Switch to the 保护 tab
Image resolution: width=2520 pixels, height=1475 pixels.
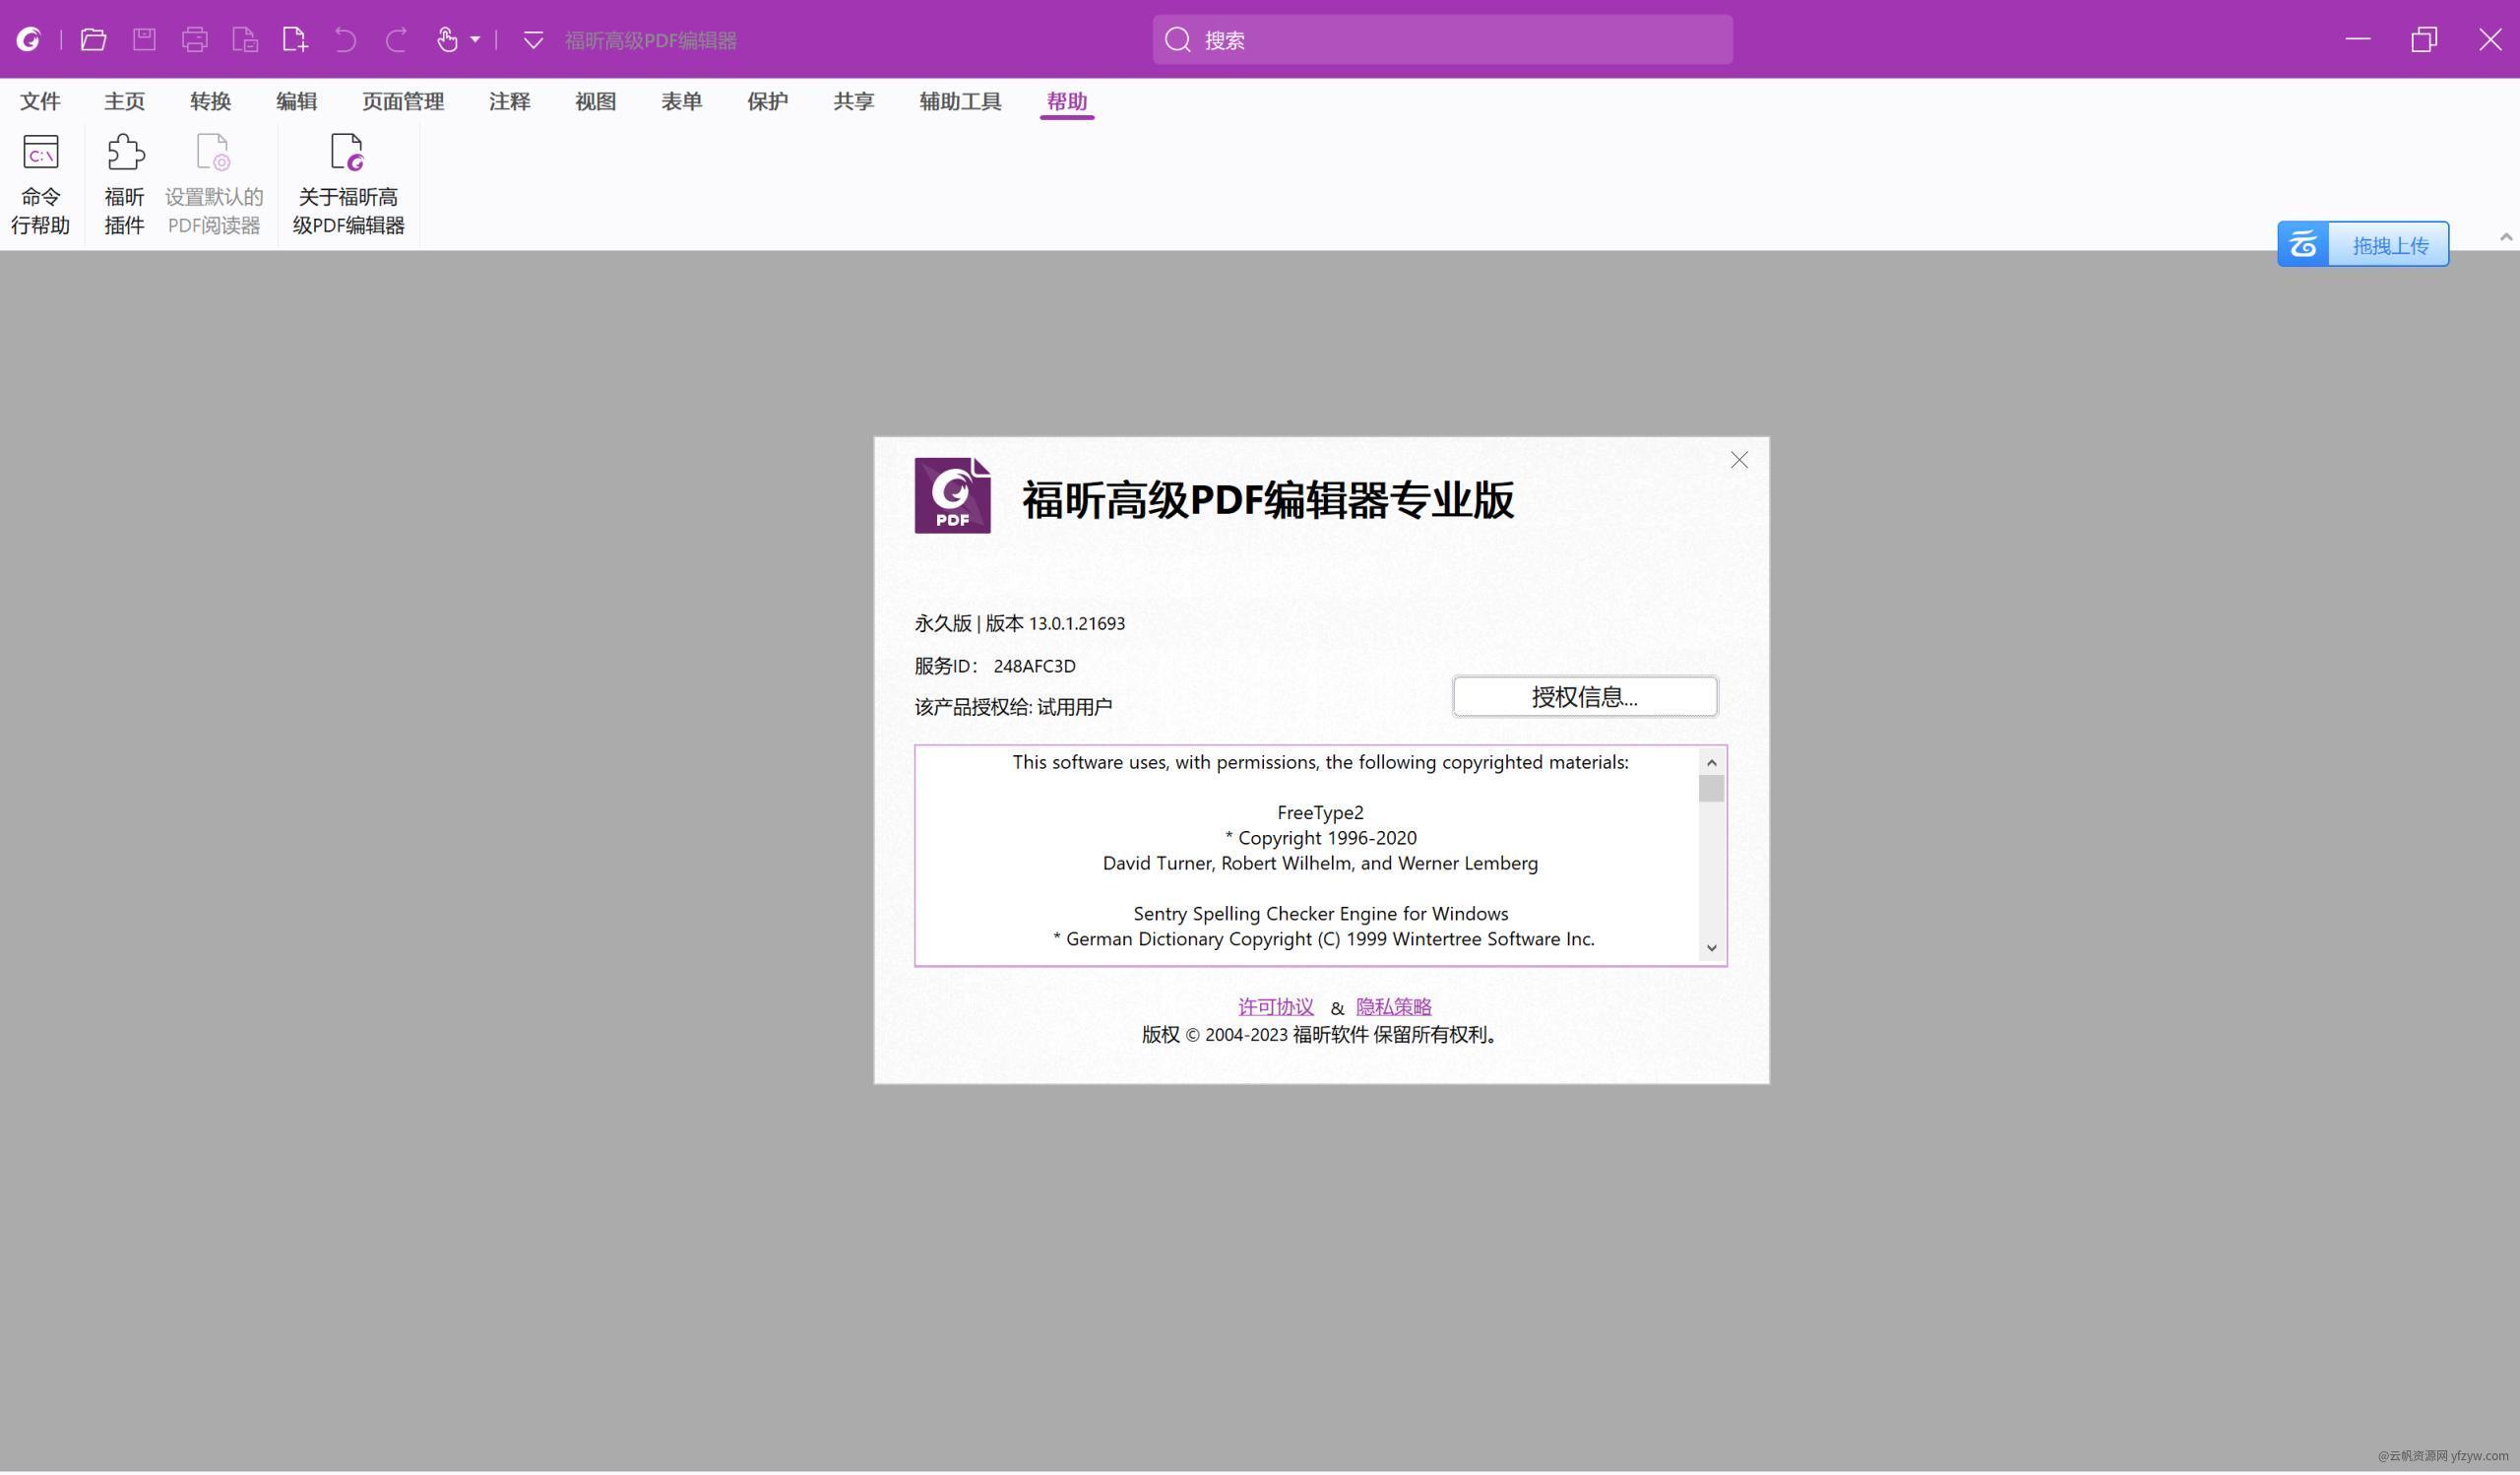pyautogui.click(x=767, y=101)
